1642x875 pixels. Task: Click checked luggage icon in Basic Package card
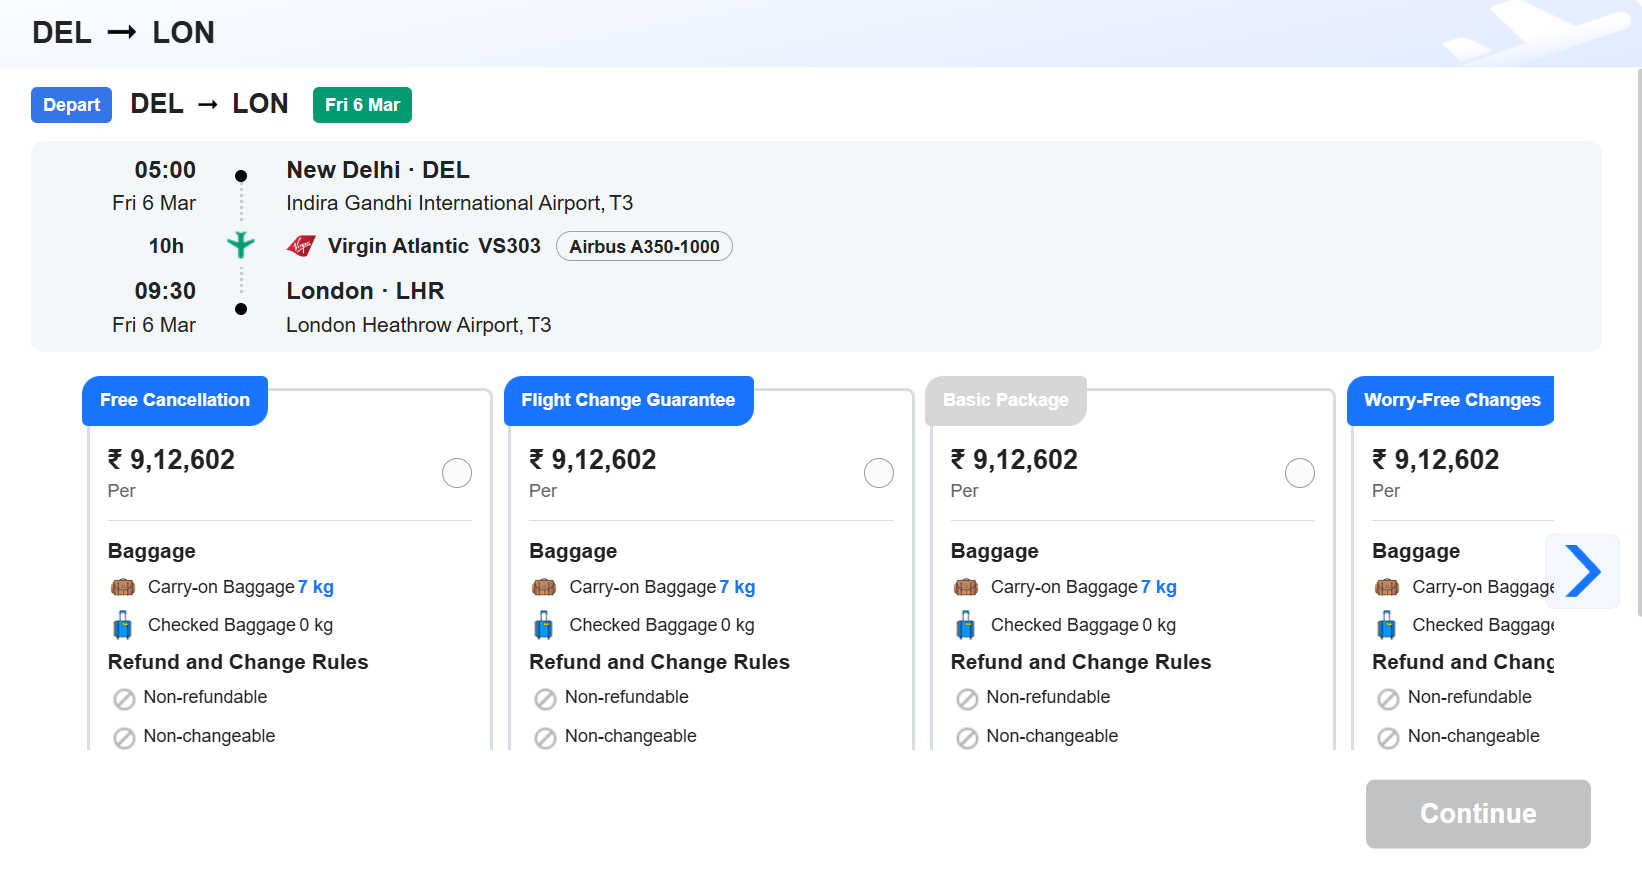tap(966, 626)
